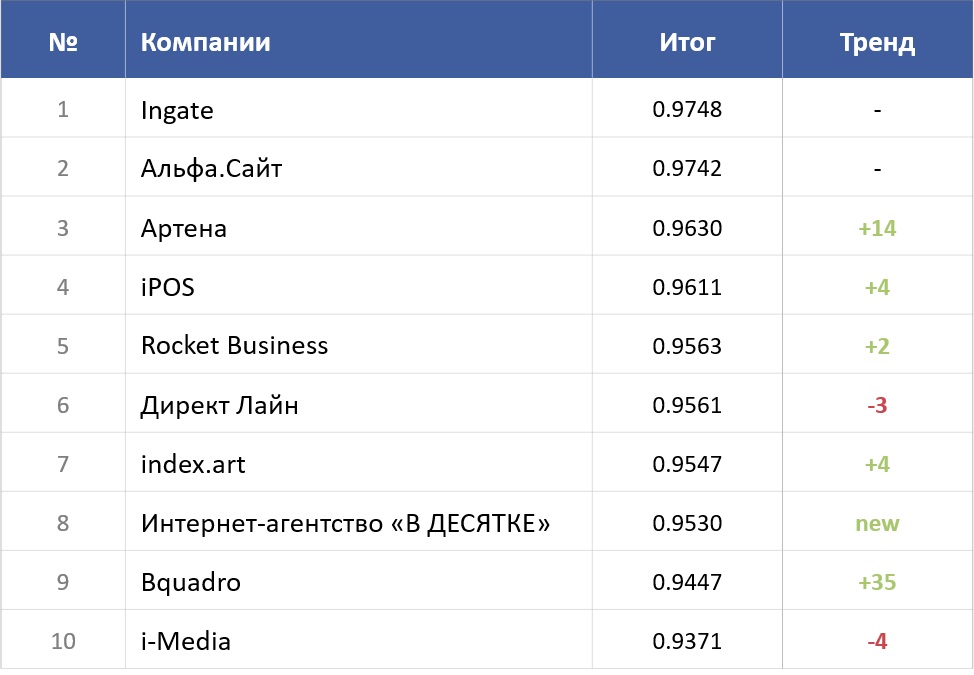Click the Rocket Business row name
The width and height of the screenshot is (974, 675).
[234, 346]
